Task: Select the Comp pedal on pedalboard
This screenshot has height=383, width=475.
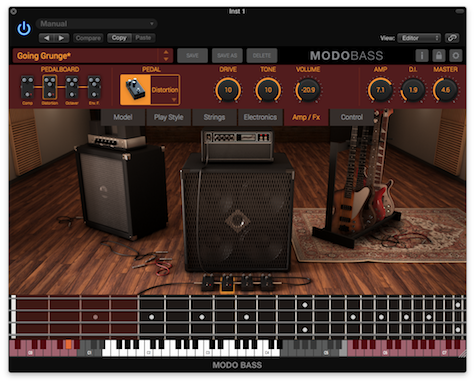Action: (27, 88)
